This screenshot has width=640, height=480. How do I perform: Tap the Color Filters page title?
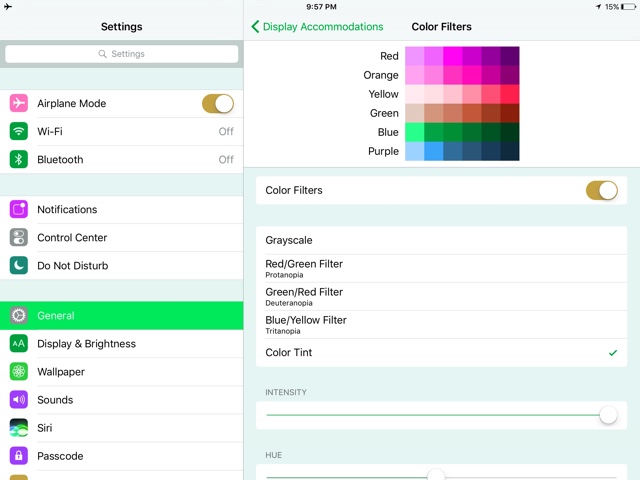point(441,27)
